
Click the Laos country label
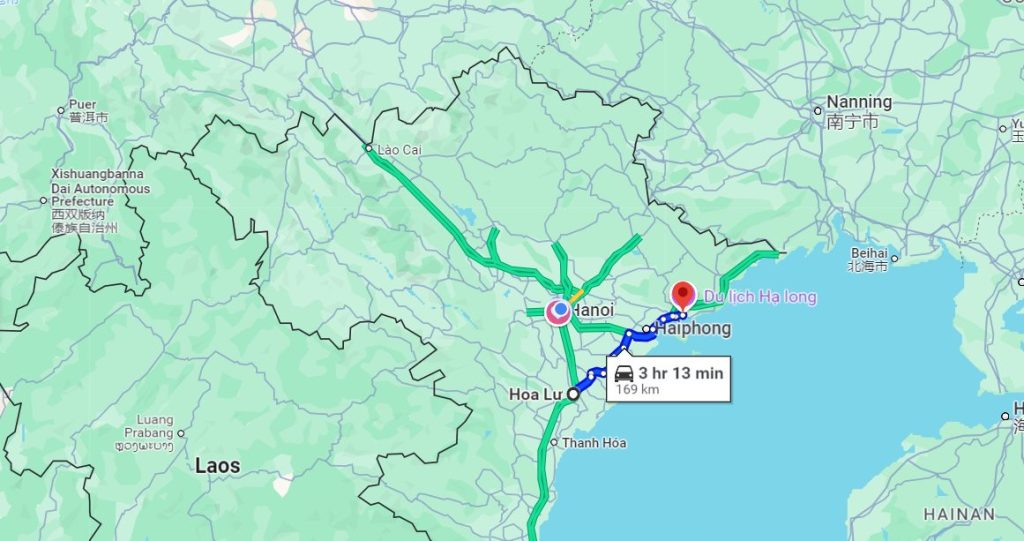(x=217, y=466)
